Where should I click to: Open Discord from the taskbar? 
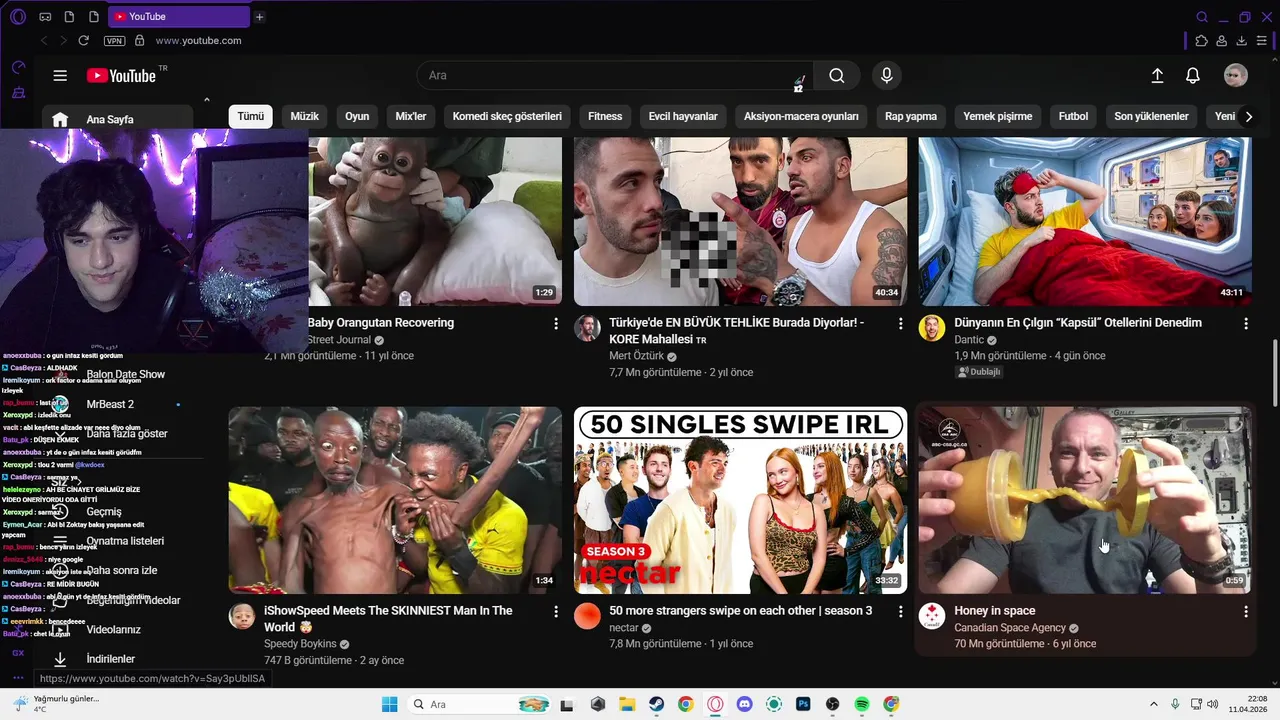pyautogui.click(x=744, y=705)
